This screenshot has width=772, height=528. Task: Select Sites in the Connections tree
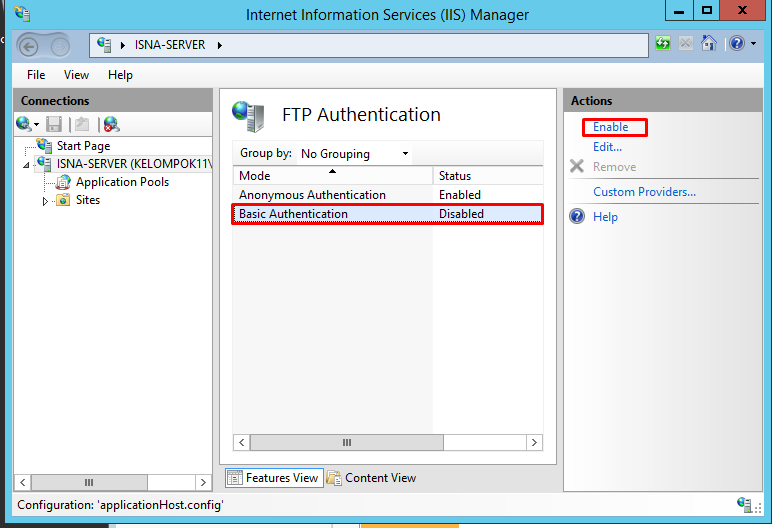[x=88, y=199]
